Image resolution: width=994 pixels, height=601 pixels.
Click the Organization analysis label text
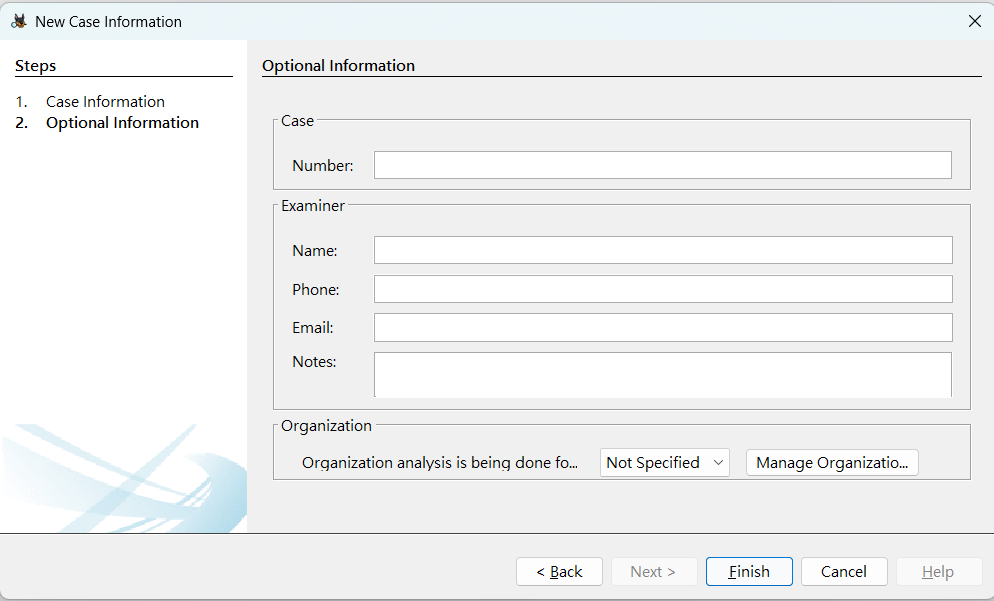440,463
